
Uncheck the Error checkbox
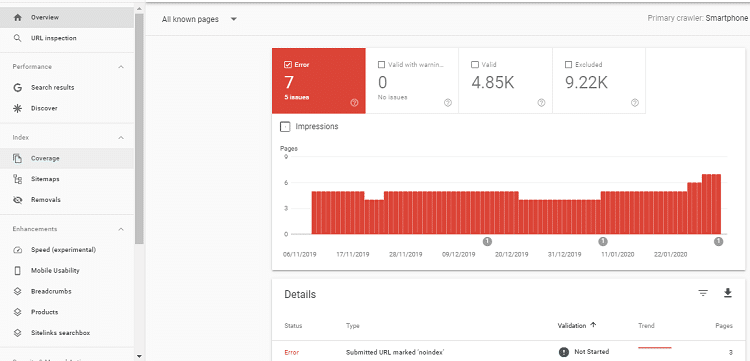[288, 65]
